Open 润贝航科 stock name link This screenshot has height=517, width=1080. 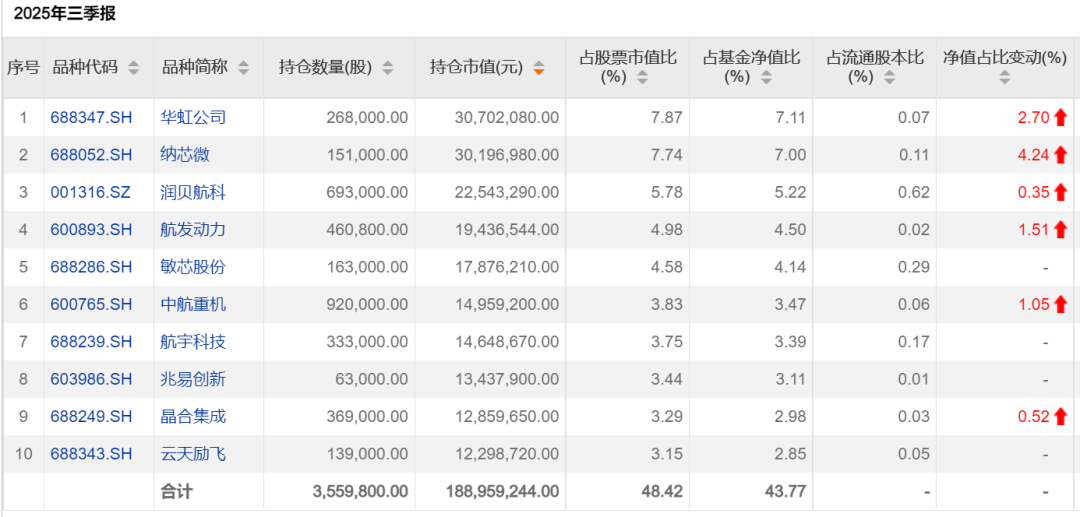[x=194, y=193]
